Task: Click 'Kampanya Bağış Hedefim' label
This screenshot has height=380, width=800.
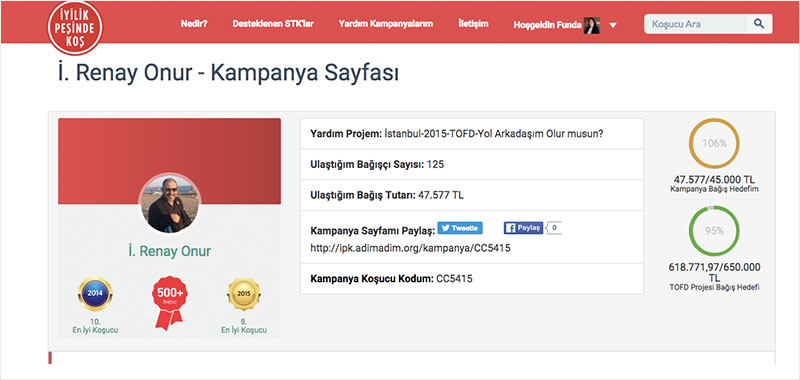Action: pyautogui.click(x=714, y=189)
